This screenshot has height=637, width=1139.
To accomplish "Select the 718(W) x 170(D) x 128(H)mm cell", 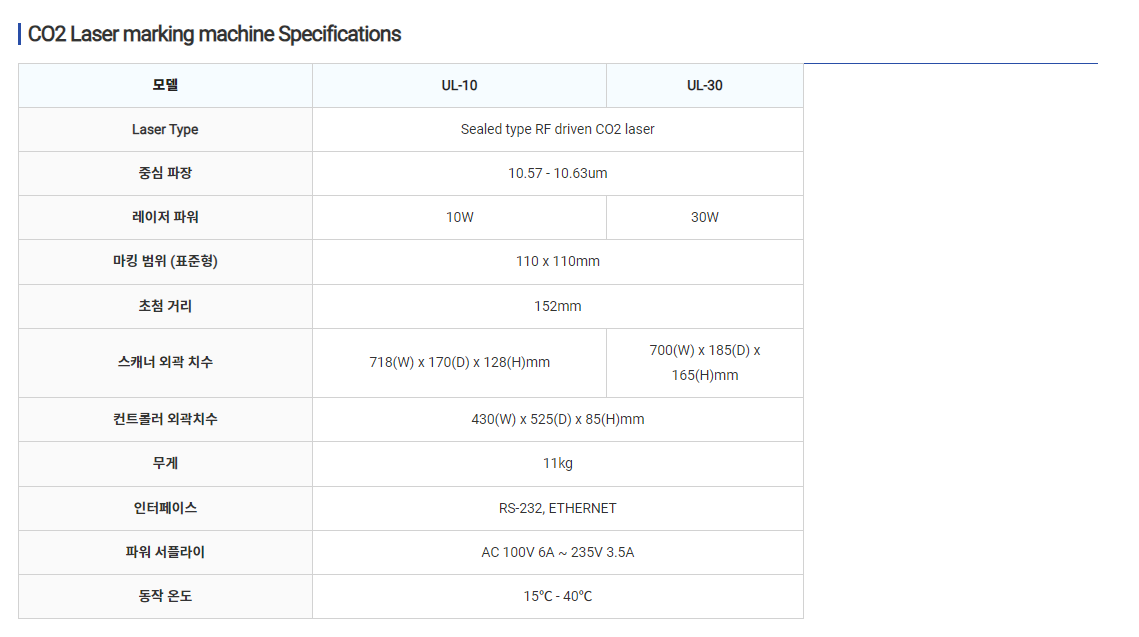I will (x=459, y=362).
